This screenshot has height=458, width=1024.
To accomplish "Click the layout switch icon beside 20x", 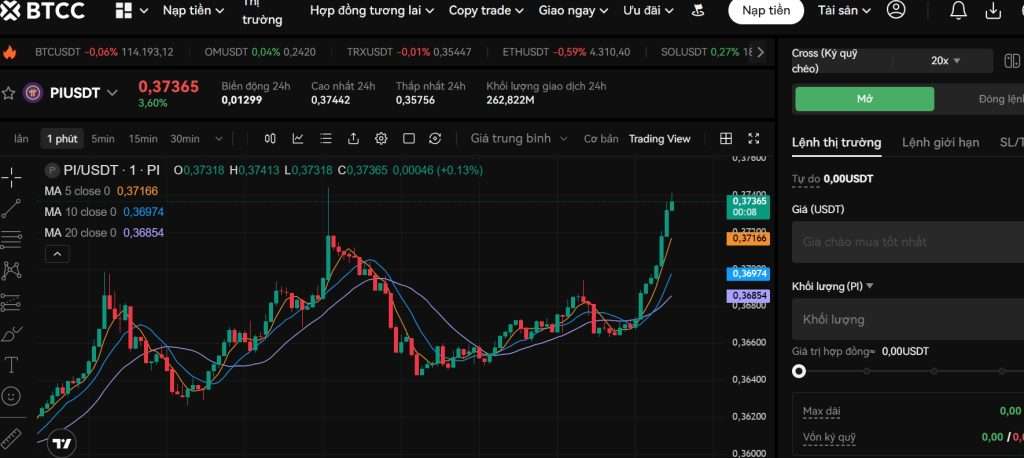I will pyautogui.click(x=1012, y=61).
